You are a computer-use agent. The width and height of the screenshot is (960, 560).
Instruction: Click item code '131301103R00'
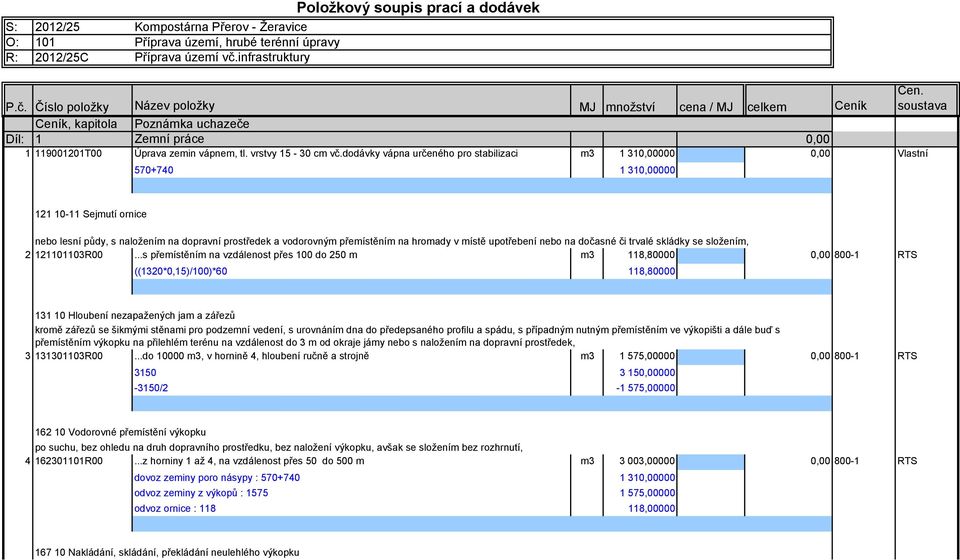tap(69, 356)
